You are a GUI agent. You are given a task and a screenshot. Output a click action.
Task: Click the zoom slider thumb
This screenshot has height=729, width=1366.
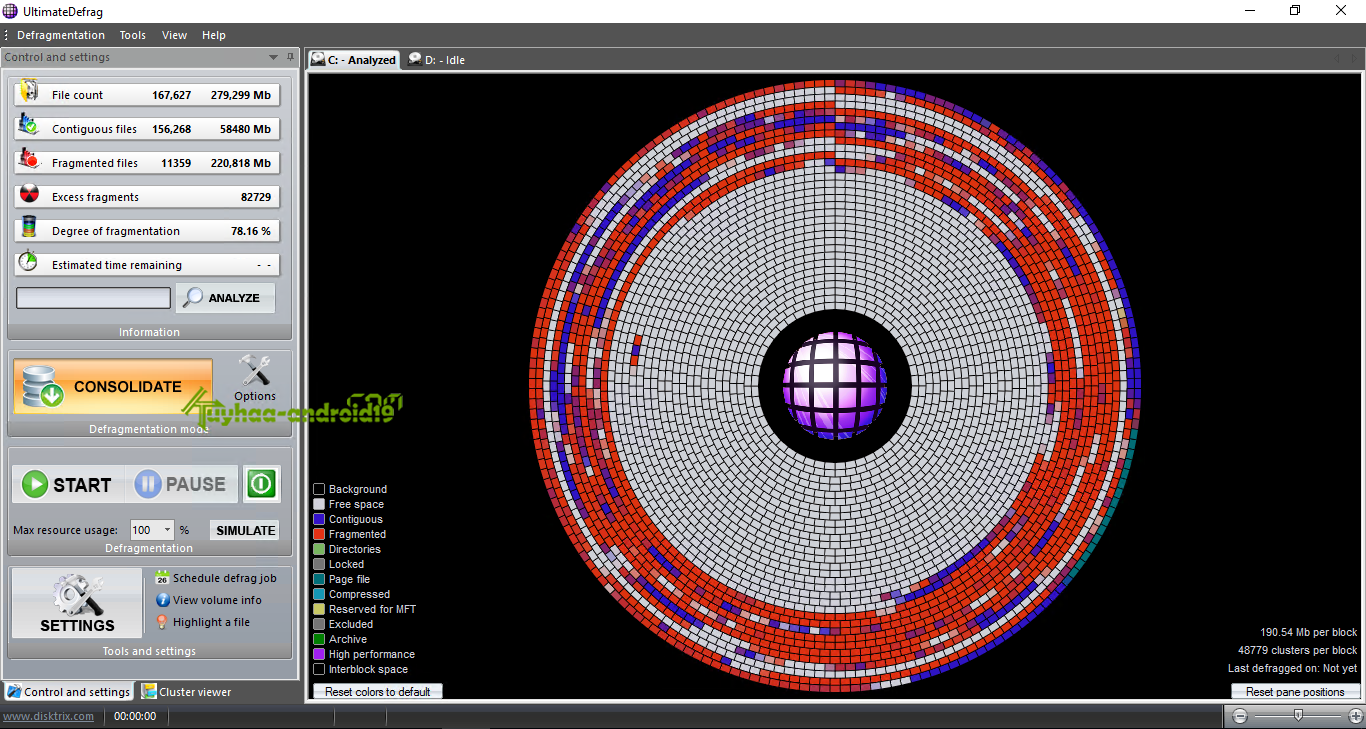pos(1298,716)
